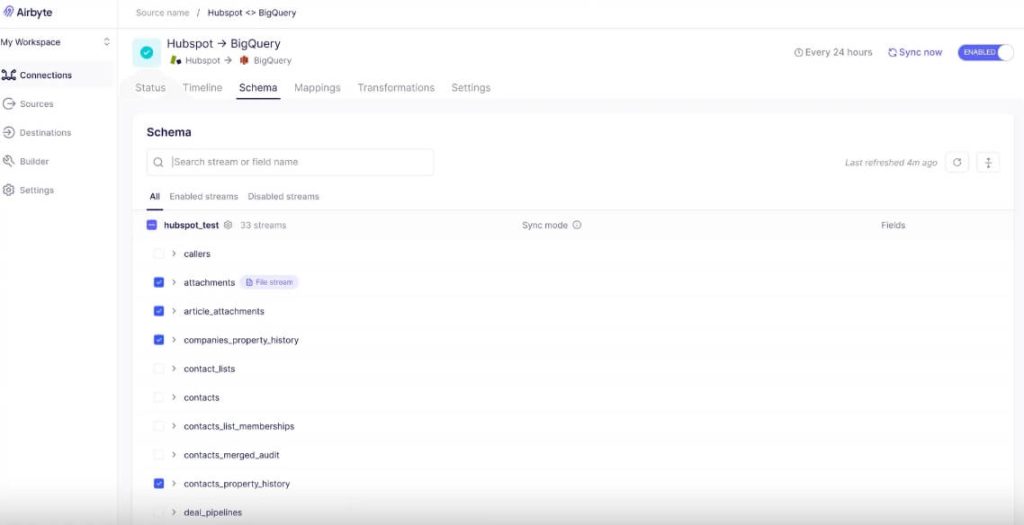Expand the contacts_merged_audit stream row
The width and height of the screenshot is (1024, 525).
coord(174,455)
